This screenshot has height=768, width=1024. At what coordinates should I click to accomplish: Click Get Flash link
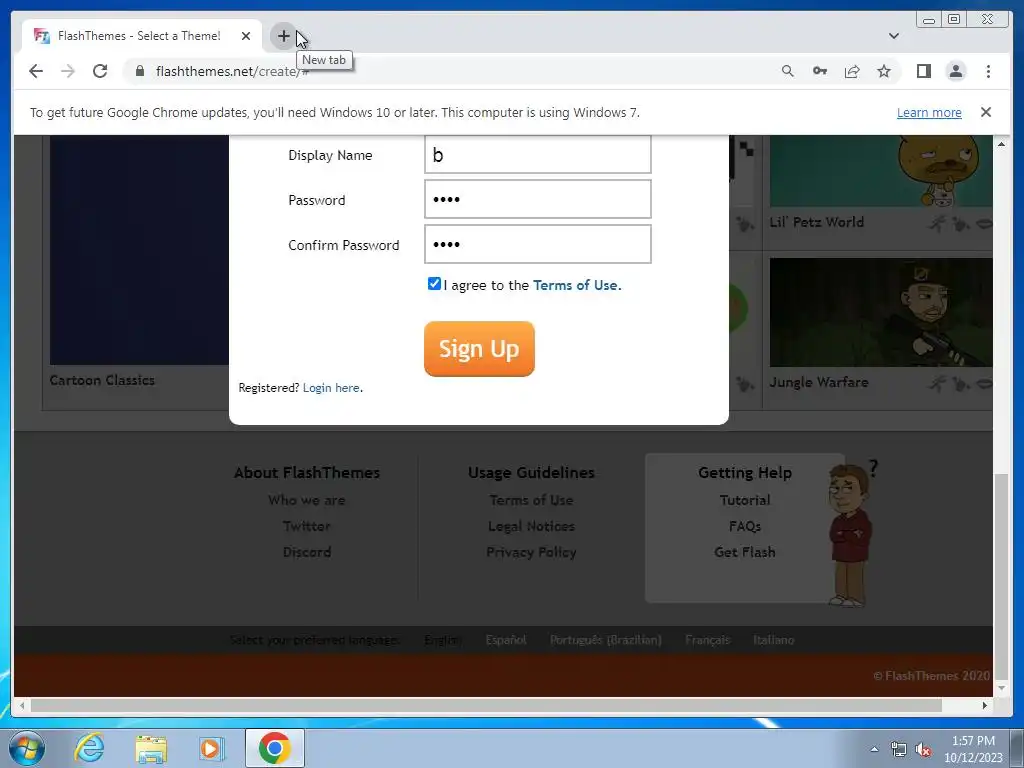(x=744, y=552)
